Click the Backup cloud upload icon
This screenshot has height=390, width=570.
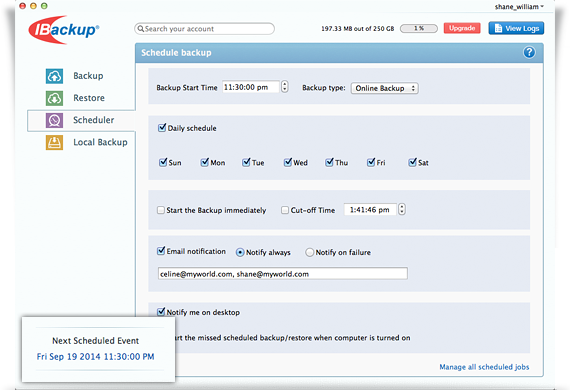pyautogui.click(x=54, y=76)
